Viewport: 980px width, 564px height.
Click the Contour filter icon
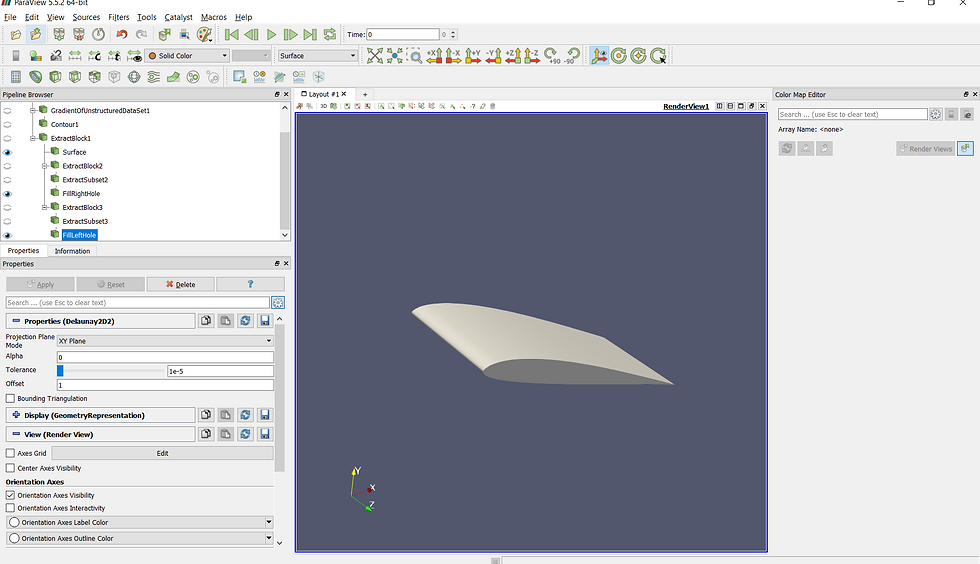click(x=36, y=76)
